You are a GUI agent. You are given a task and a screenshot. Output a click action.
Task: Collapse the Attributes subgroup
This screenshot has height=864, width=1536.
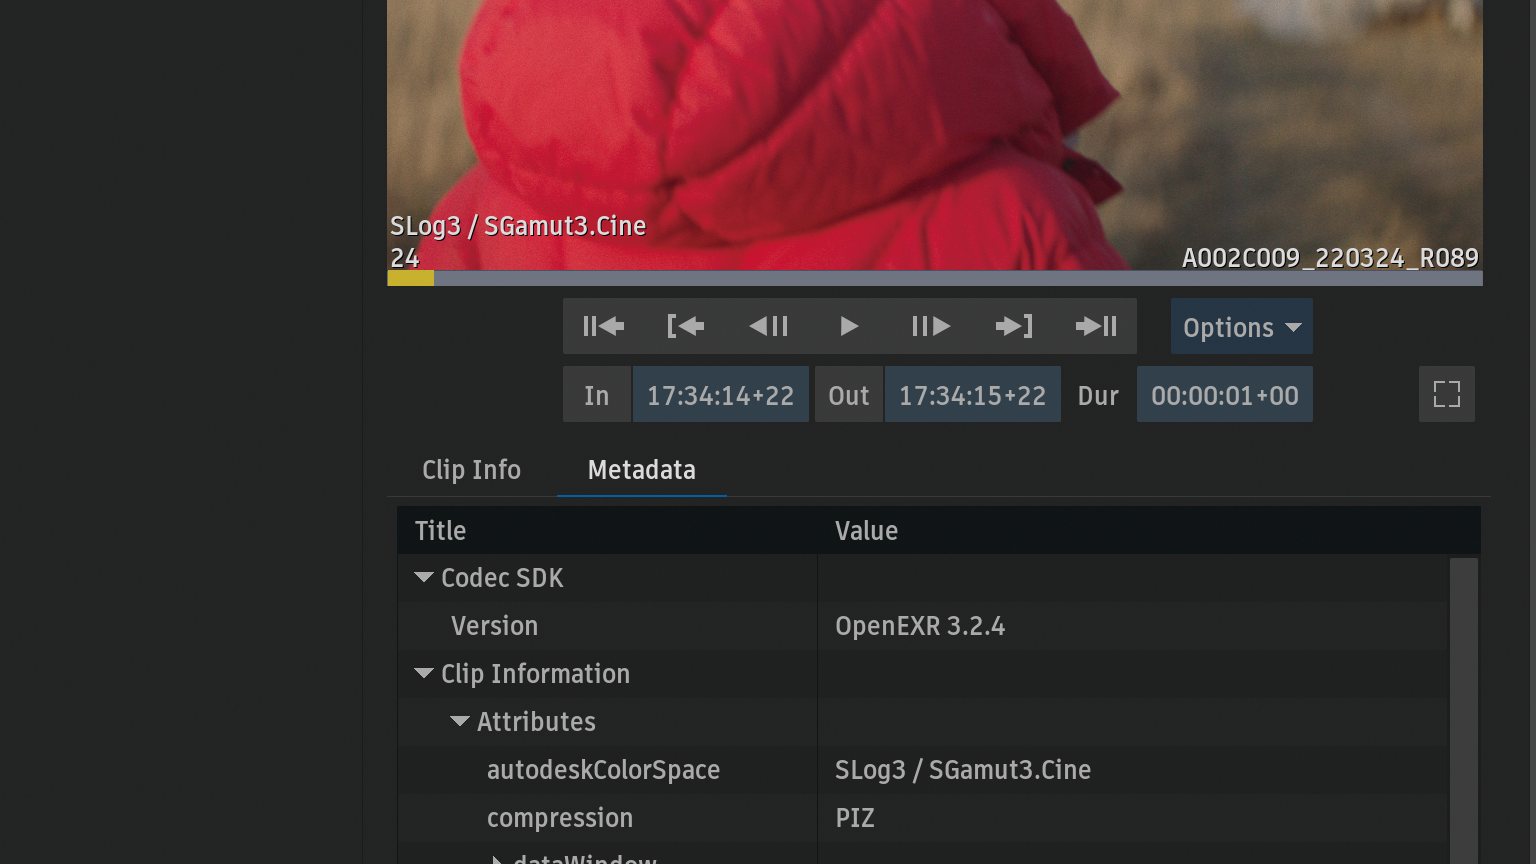tap(460, 722)
